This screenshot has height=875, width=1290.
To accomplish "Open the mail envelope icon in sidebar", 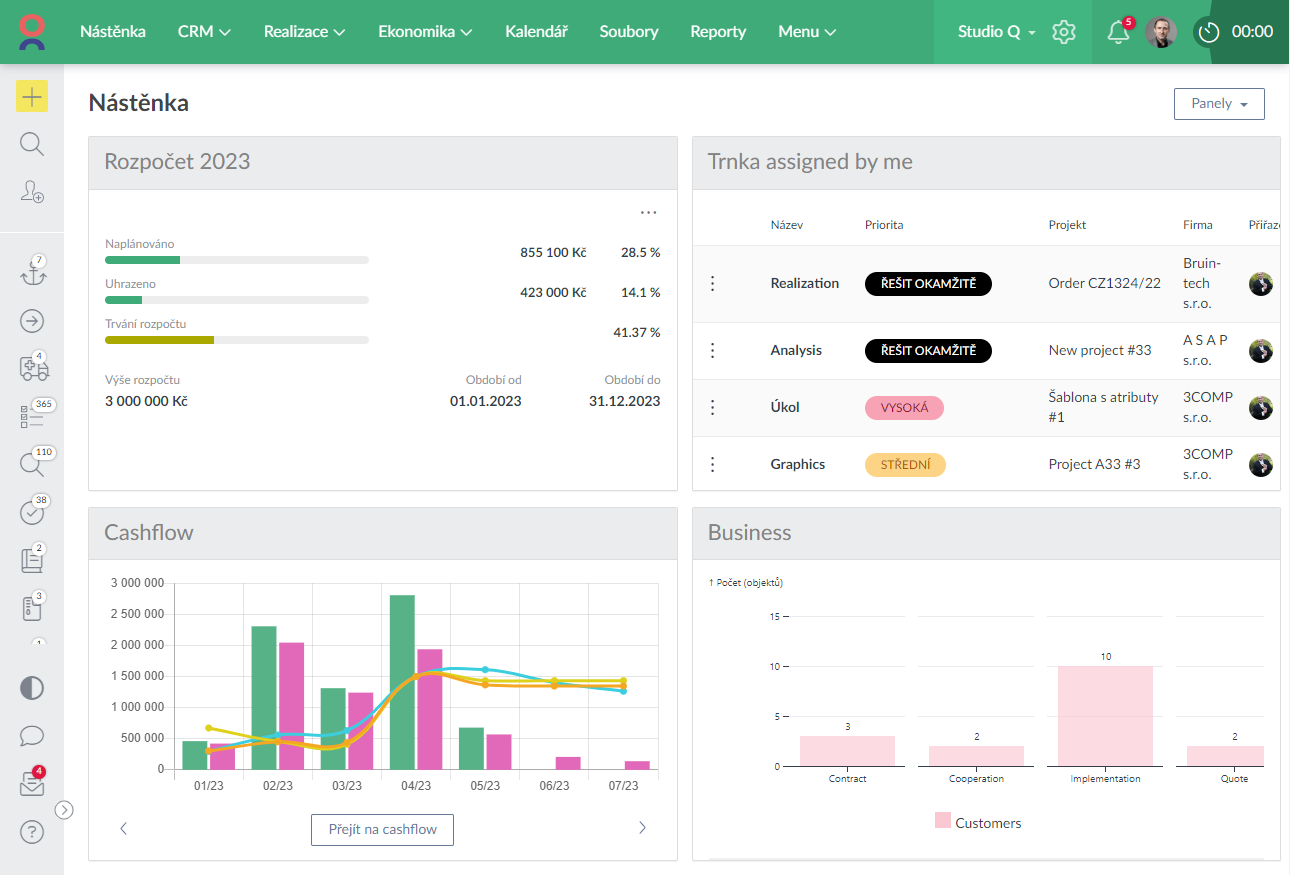I will [32, 785].
